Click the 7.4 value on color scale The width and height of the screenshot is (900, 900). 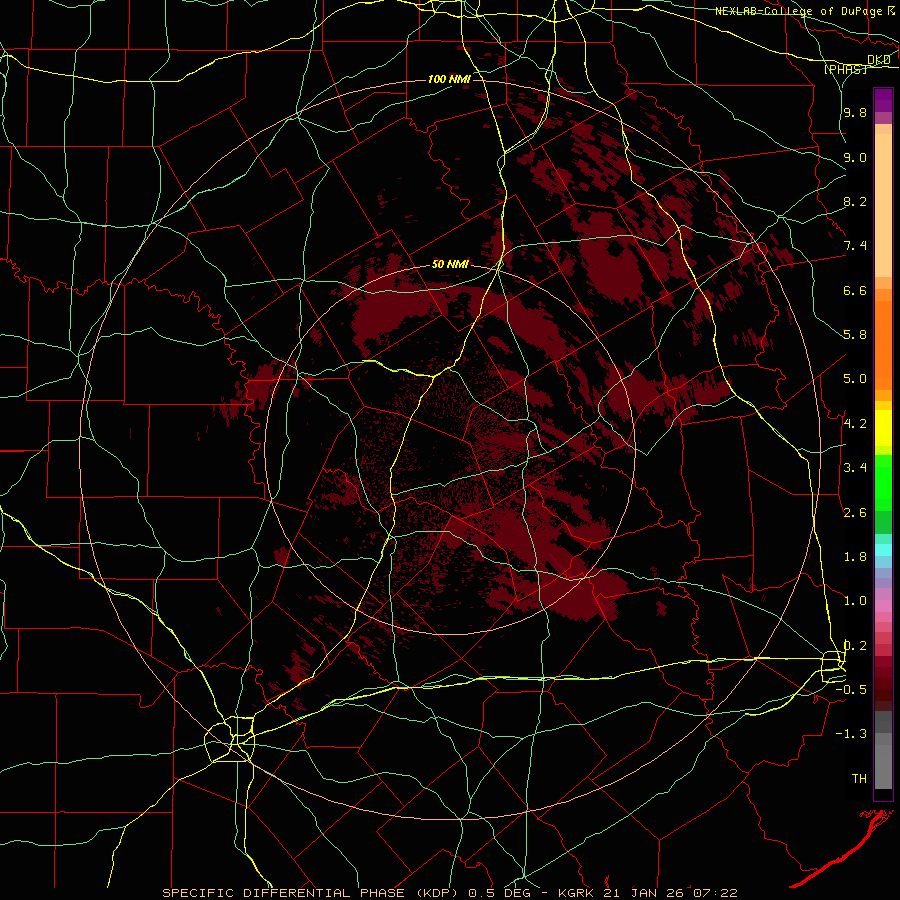855,246
